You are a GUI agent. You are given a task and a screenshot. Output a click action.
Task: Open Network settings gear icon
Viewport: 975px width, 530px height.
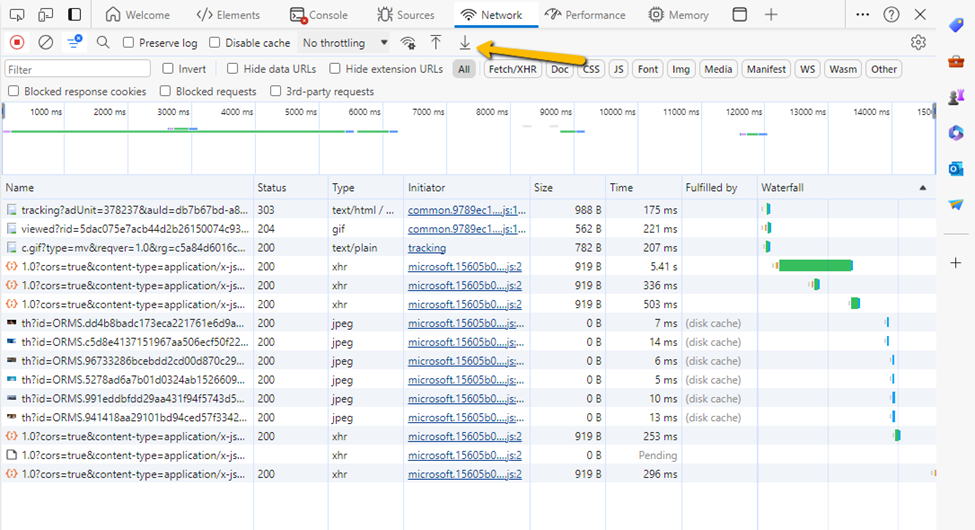(918, 43)
